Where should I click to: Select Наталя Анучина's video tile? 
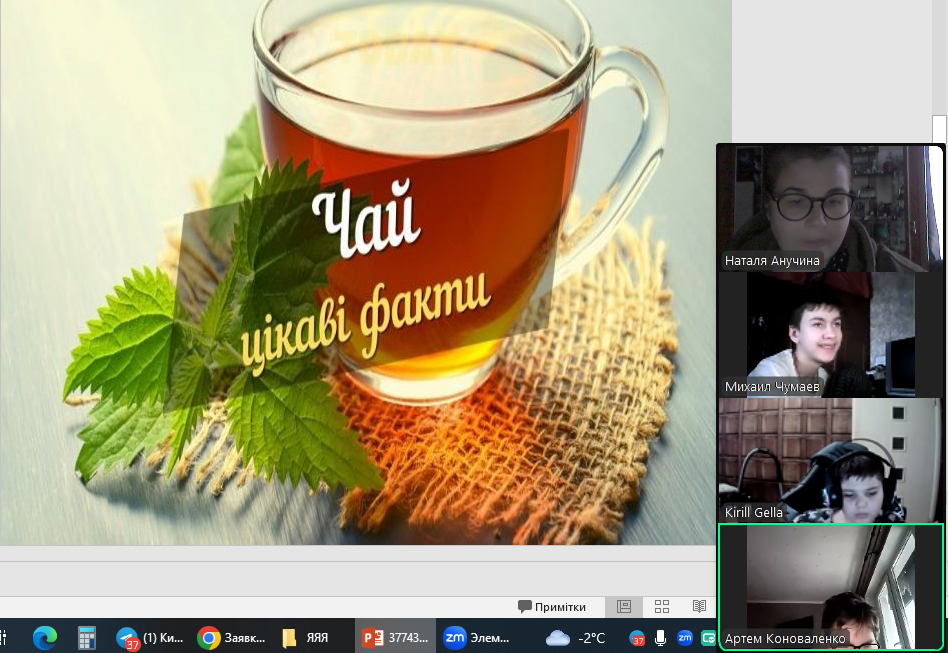pyautogui.click(x=831, y=209)
